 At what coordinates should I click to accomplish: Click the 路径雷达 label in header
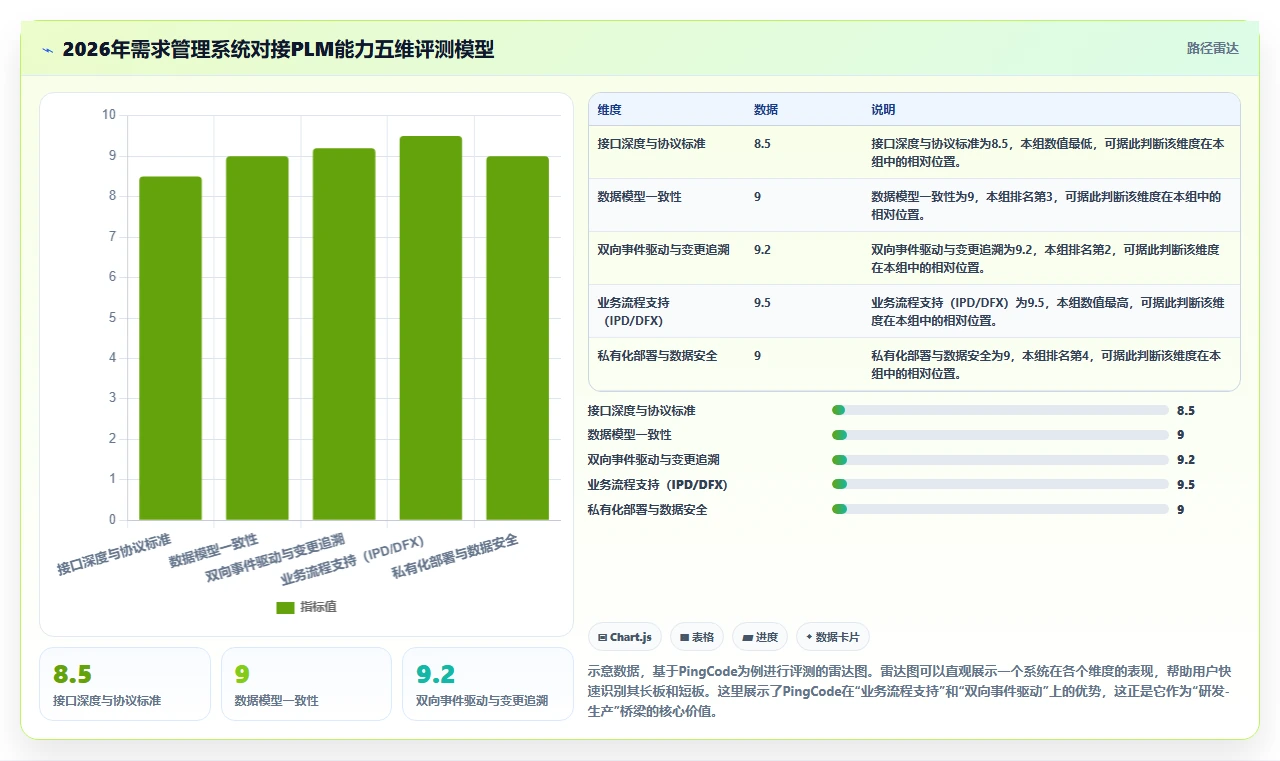tap(1212, 48)
